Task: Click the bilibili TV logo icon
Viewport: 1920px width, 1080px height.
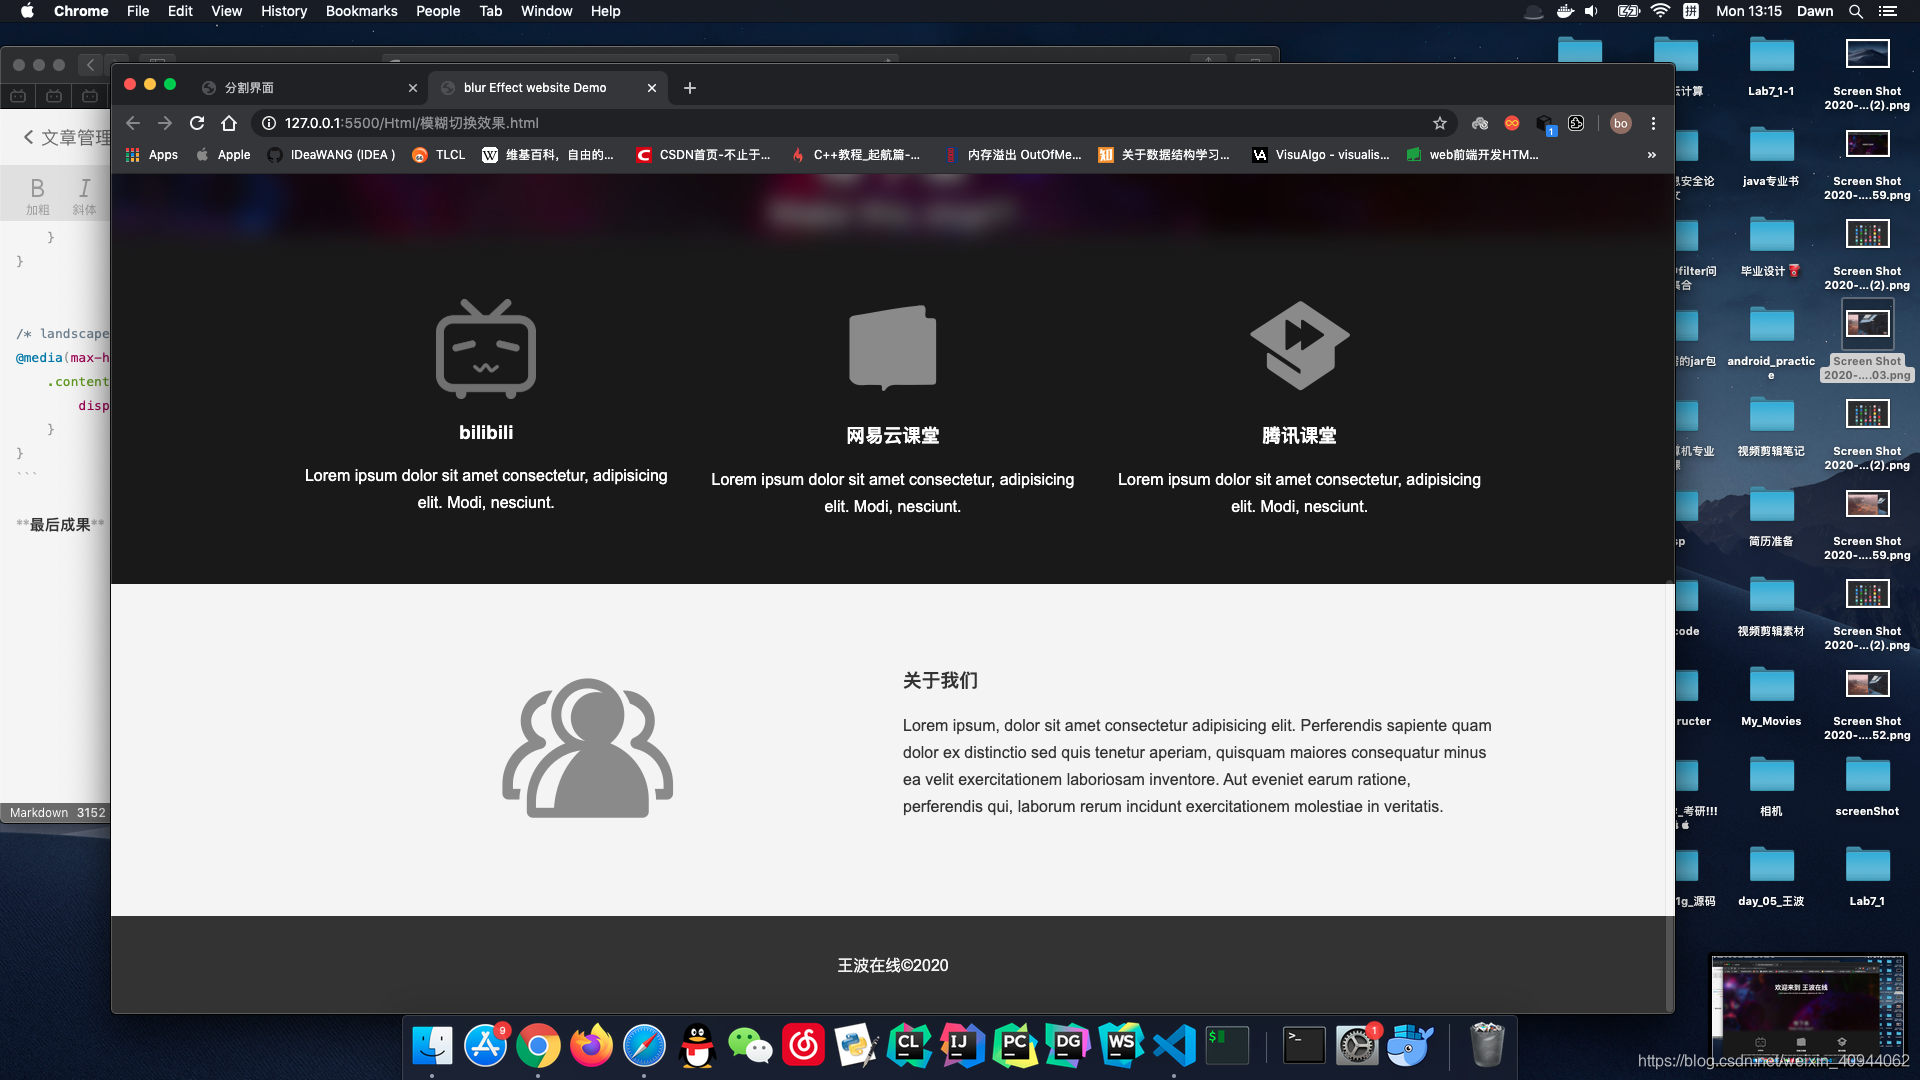Action: click(x=486, y=349)
